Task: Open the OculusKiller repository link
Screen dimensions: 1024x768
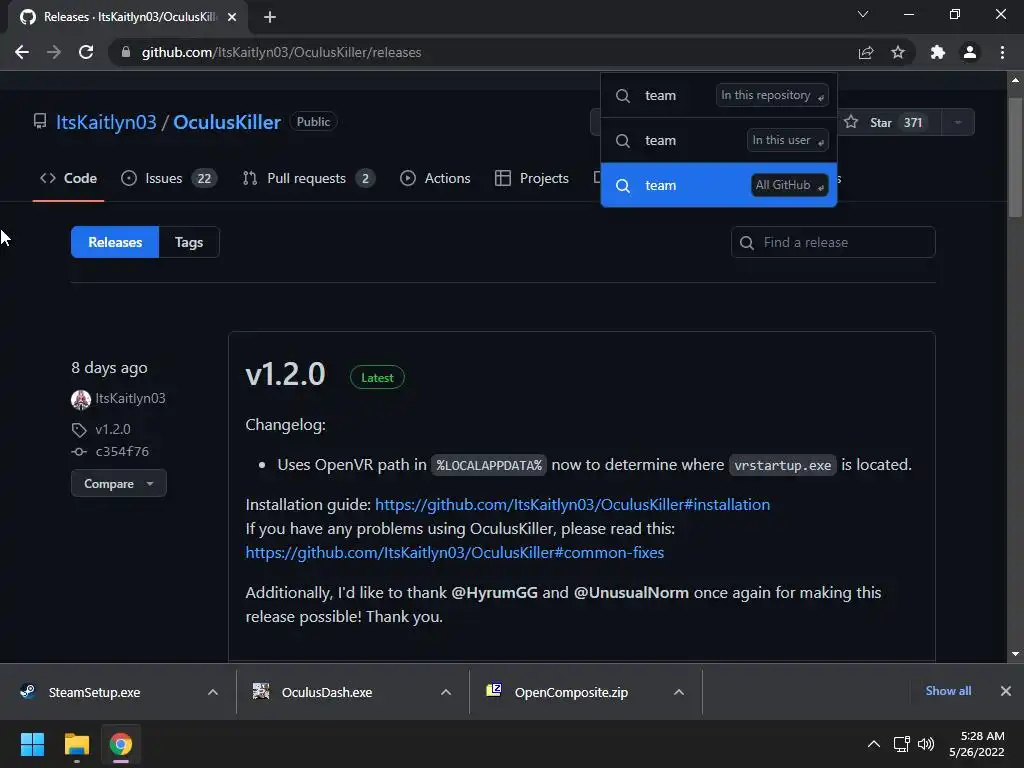Action: (x=227, y=122)
